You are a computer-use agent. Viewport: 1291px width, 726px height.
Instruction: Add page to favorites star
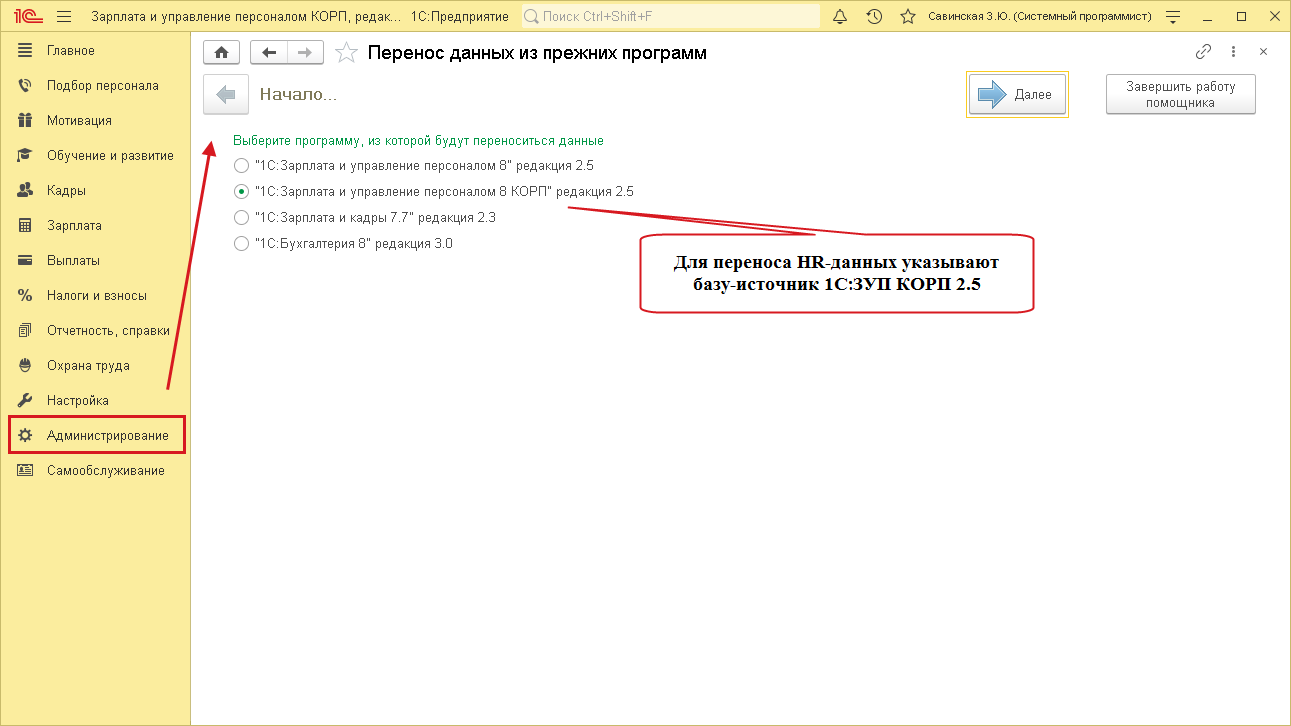click(346, 53)
